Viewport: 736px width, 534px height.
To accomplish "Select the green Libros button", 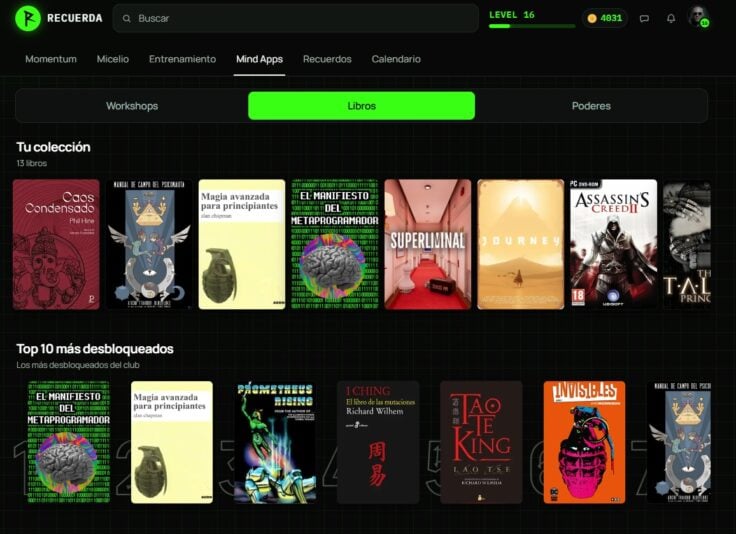I will (x=361, y=106).
